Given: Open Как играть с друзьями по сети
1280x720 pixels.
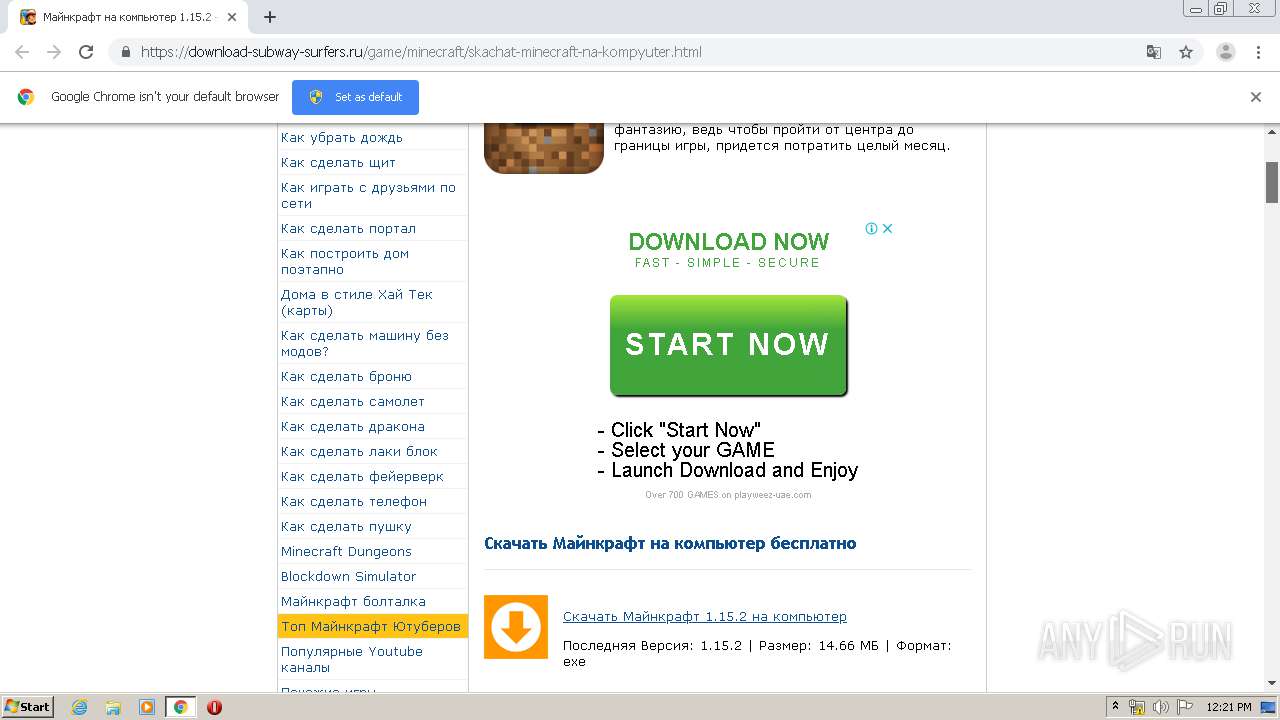Looking at the screenshot, I should click(x=368, y=195).
